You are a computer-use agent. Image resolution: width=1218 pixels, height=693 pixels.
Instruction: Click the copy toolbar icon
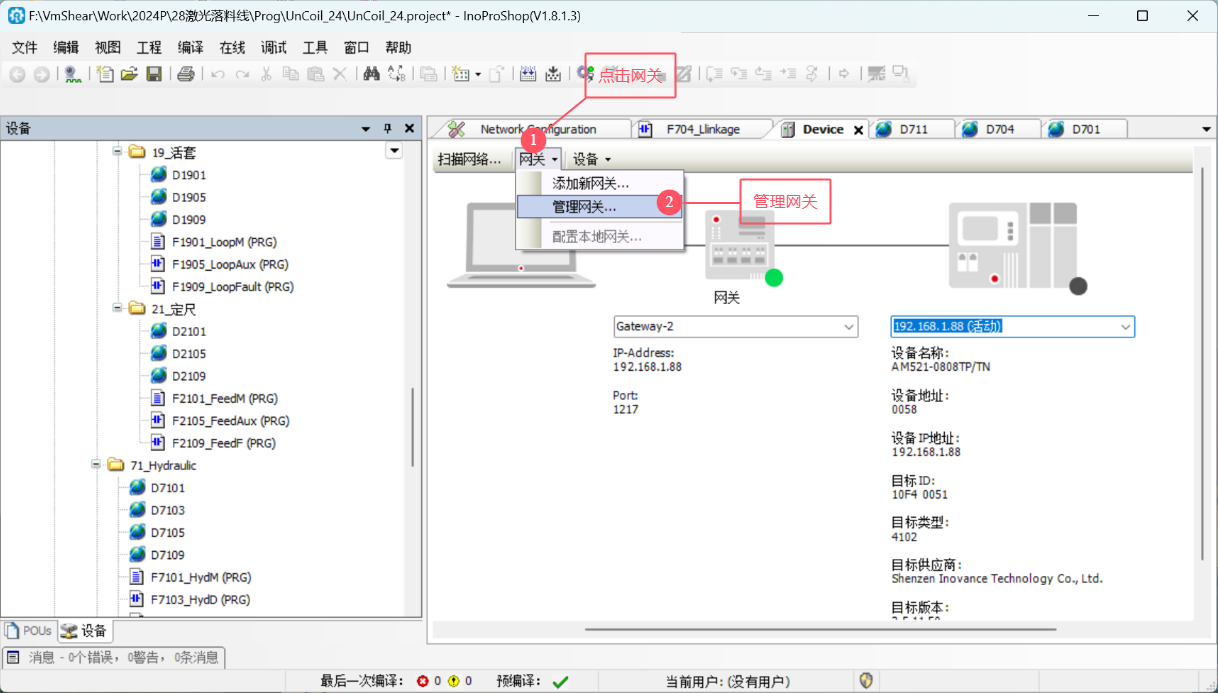click(x=291, y=74)
